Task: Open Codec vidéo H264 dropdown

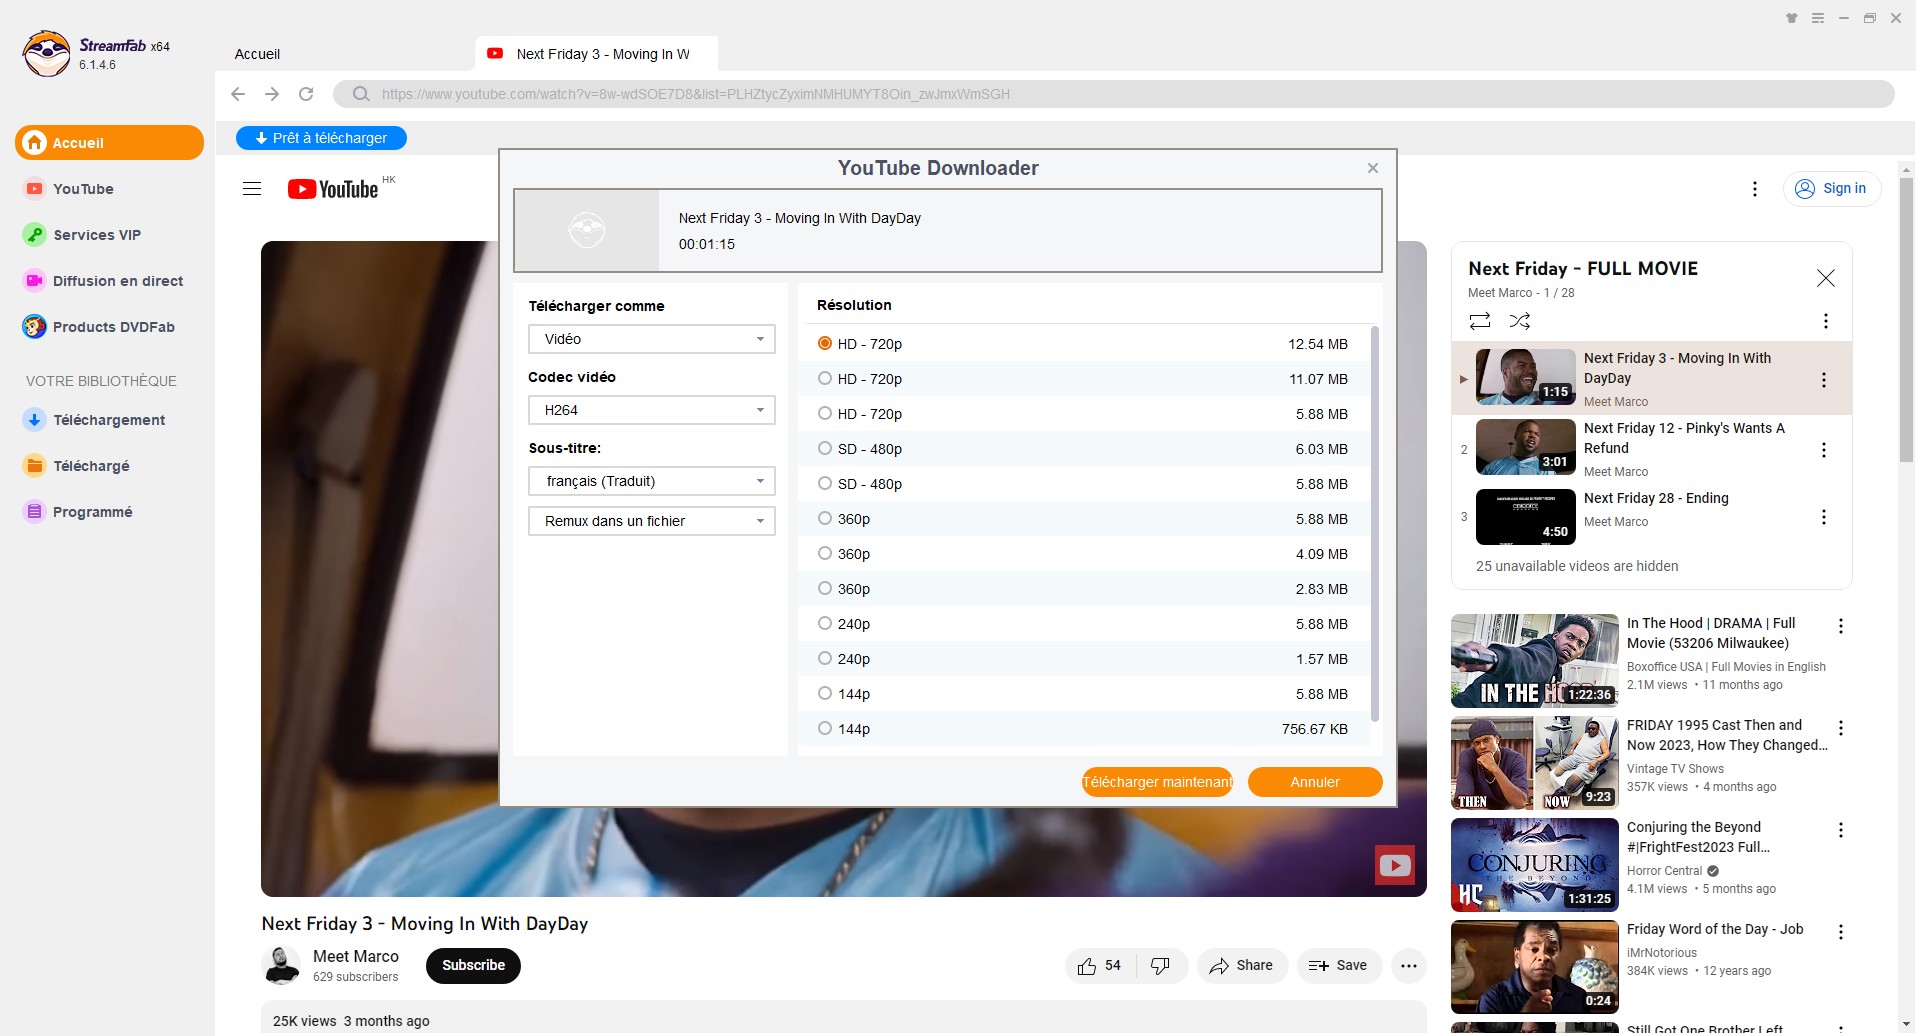Action: [x=652, y=410]
